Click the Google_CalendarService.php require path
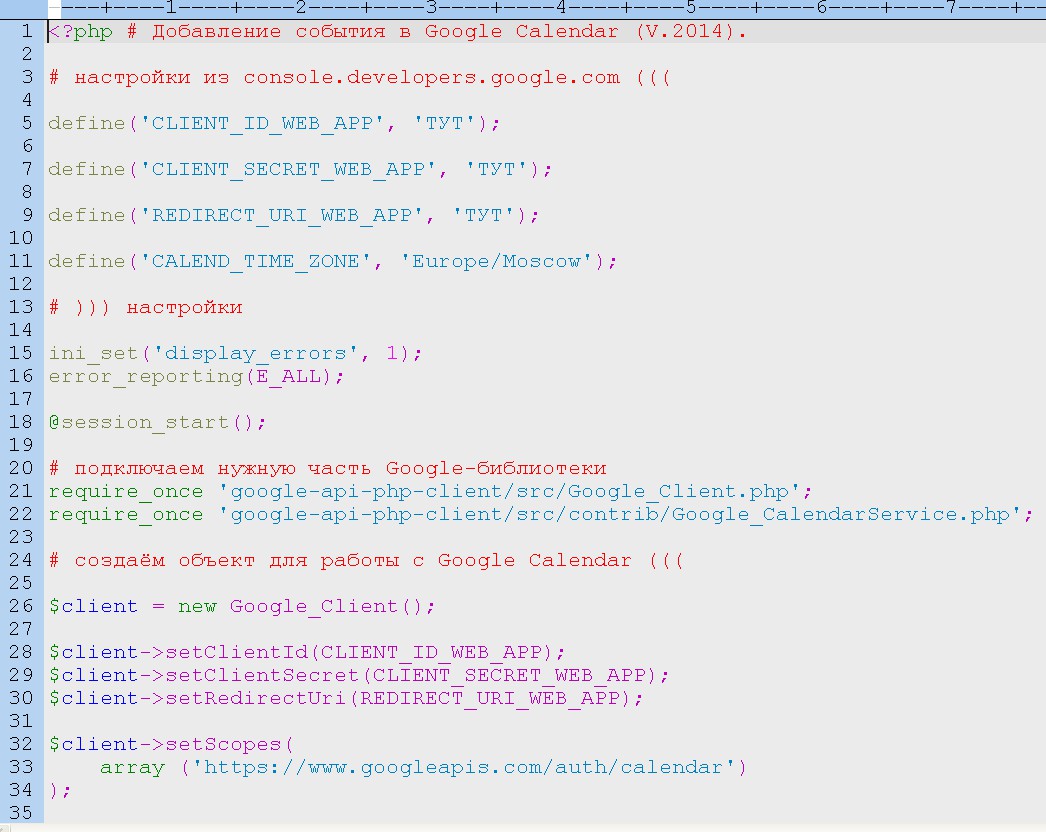Image resolution: width=1046 pixels, height=832 pixels. coord(620,515)
